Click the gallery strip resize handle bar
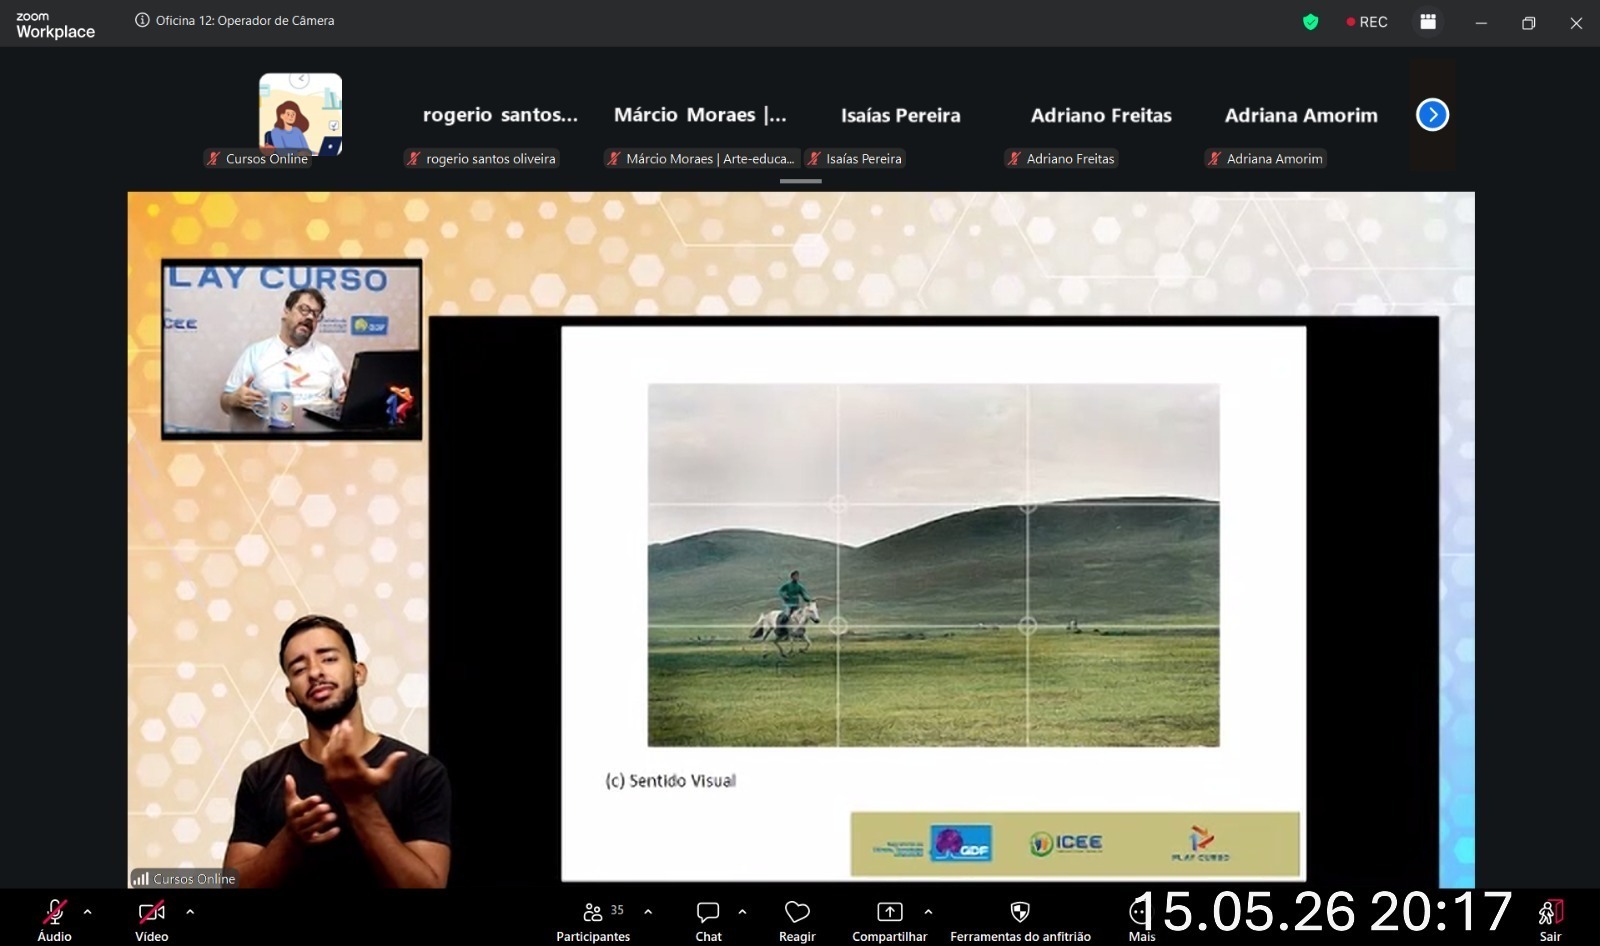This screenshot has height=946, width=1600. [x=800, y=181]
